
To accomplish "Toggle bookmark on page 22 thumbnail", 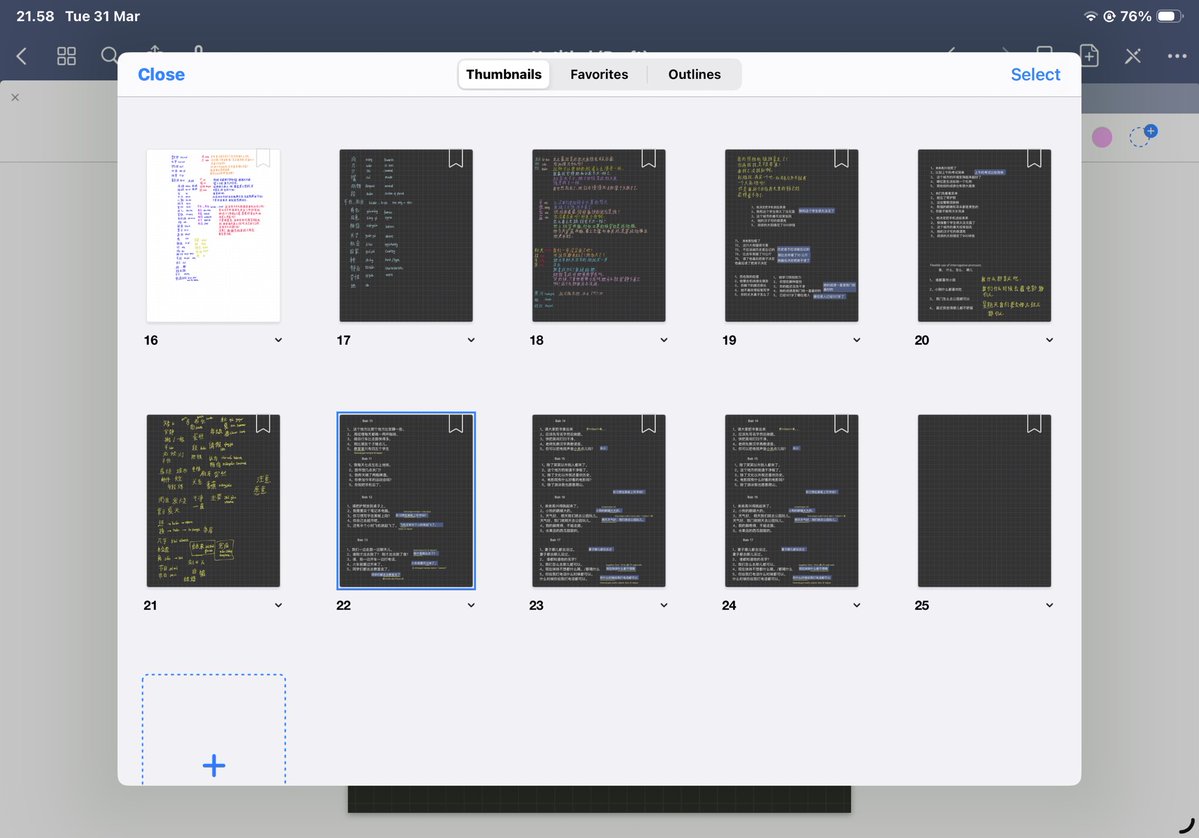I will (456, 424).
